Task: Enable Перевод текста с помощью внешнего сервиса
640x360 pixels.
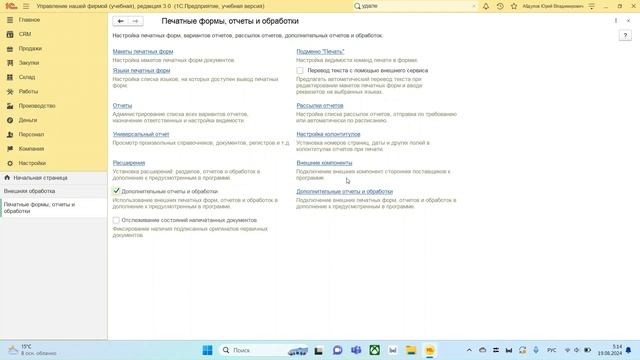Action: [300, 71]
